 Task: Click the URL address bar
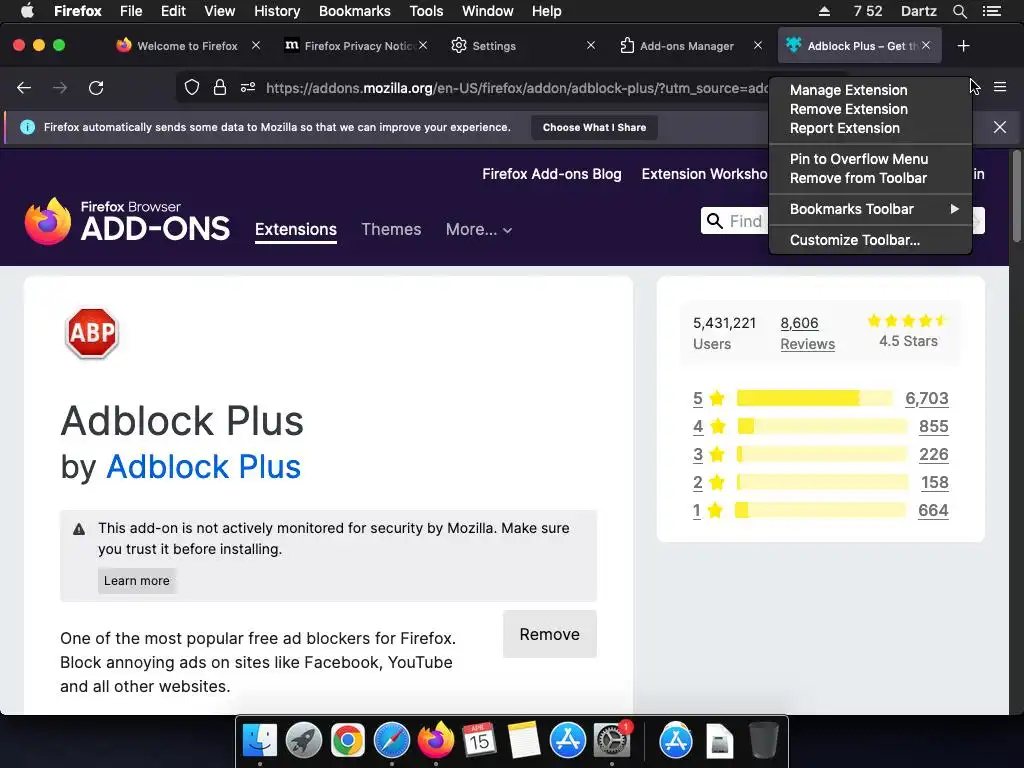point(516,88)
